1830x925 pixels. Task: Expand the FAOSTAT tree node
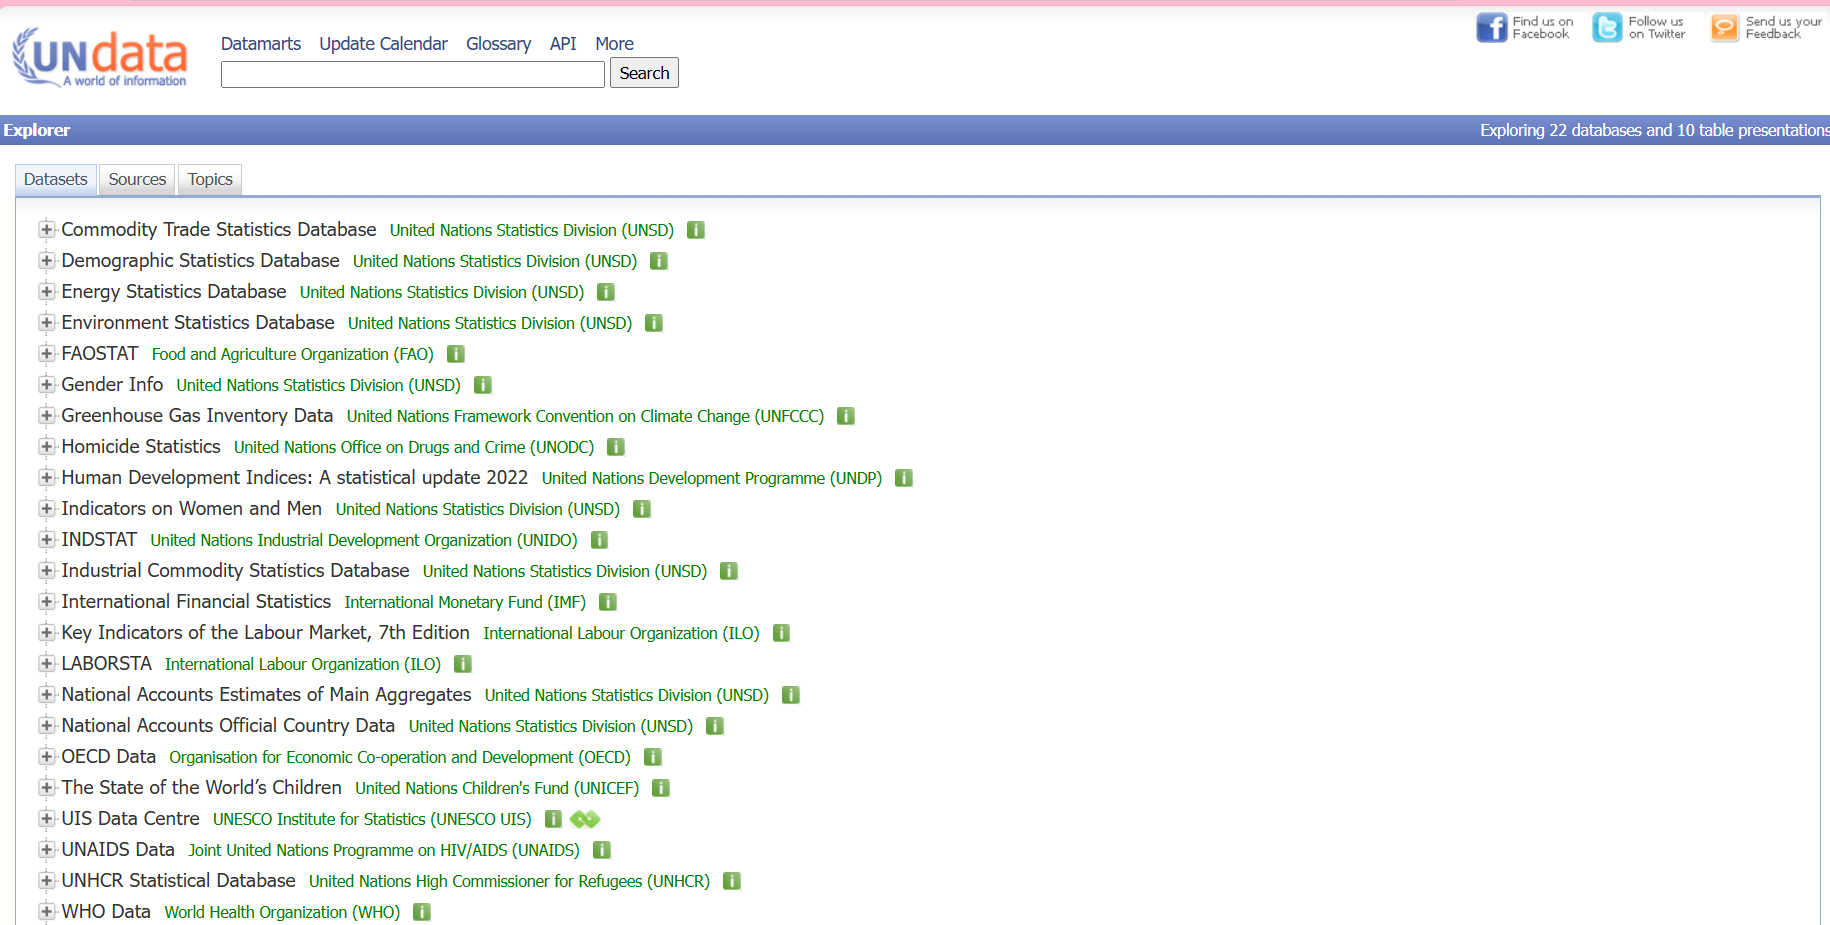46,353
